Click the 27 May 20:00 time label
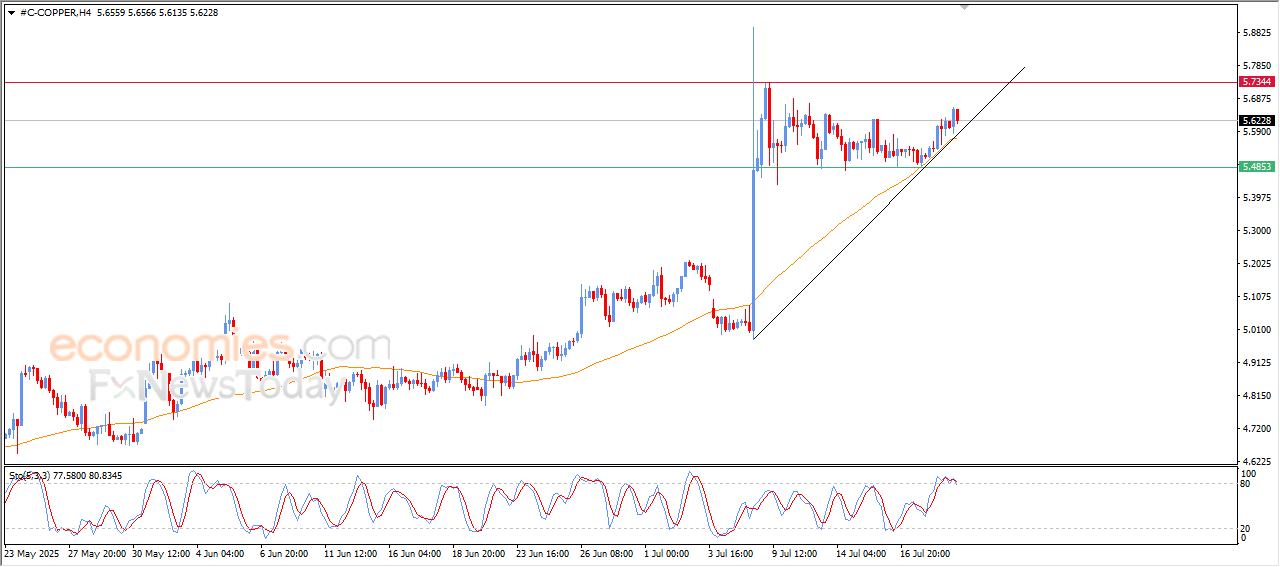 pos(97,553)
